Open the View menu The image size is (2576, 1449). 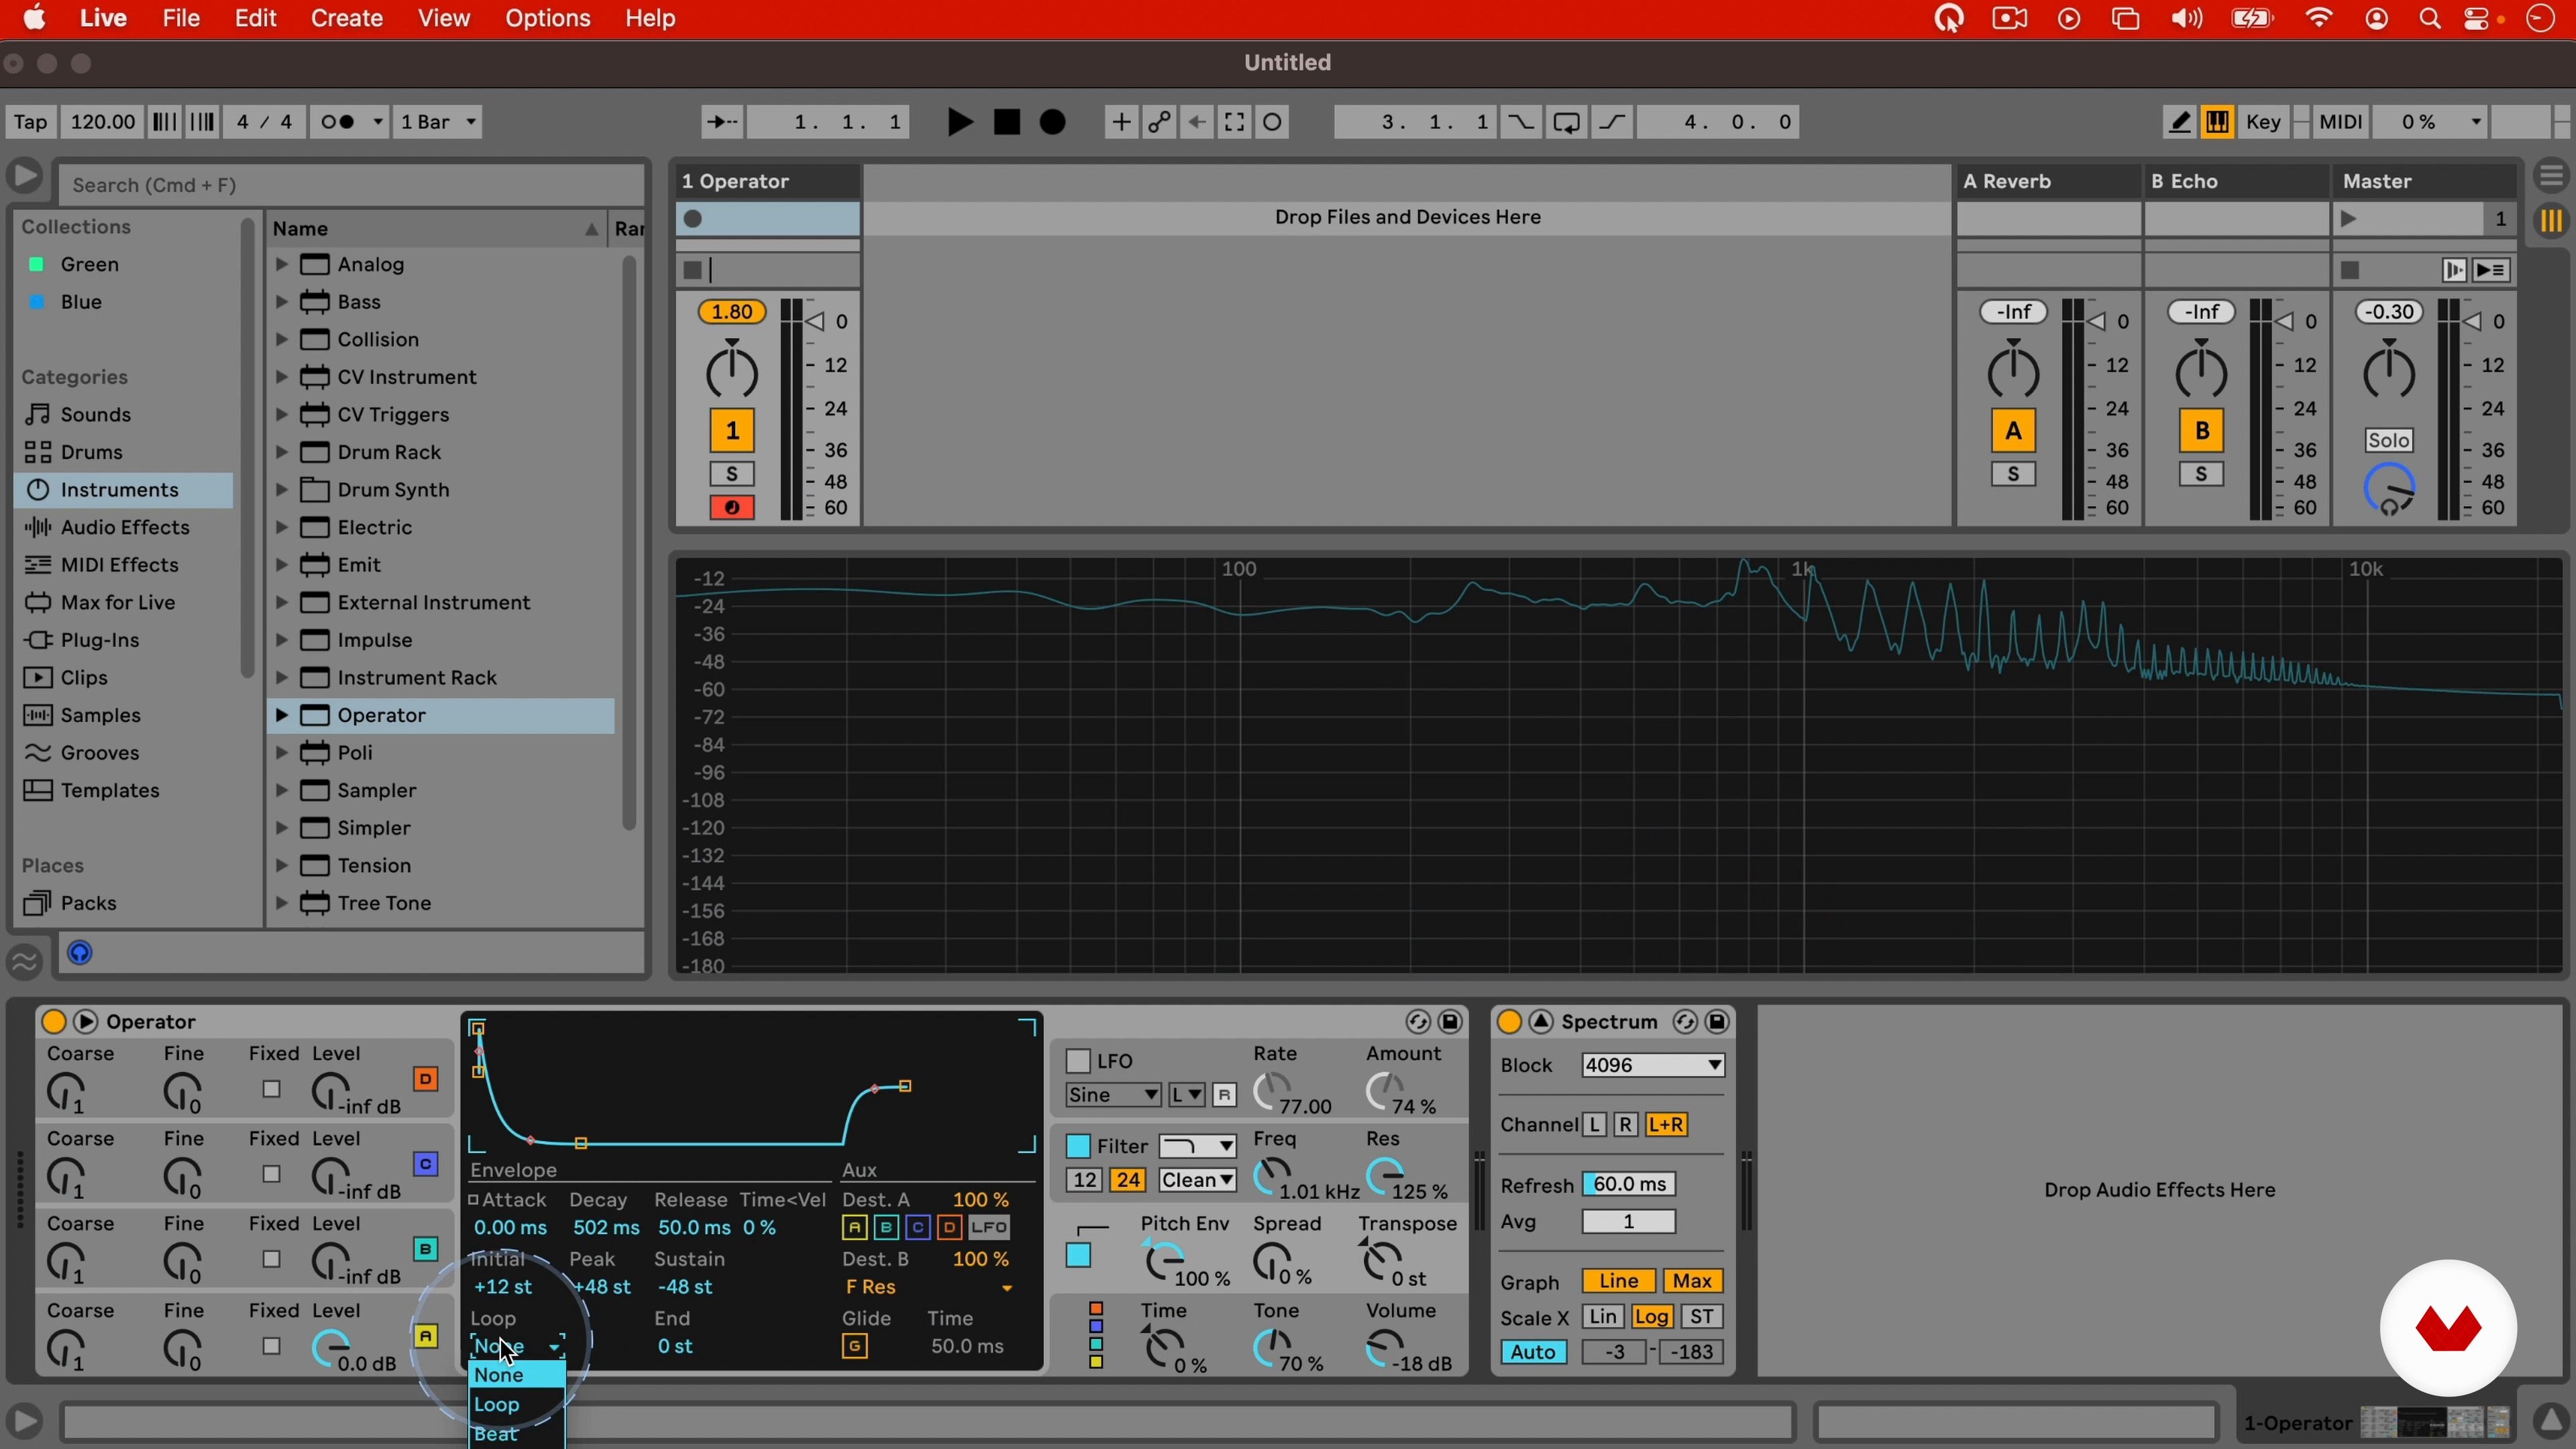click(x=443, y=18)
